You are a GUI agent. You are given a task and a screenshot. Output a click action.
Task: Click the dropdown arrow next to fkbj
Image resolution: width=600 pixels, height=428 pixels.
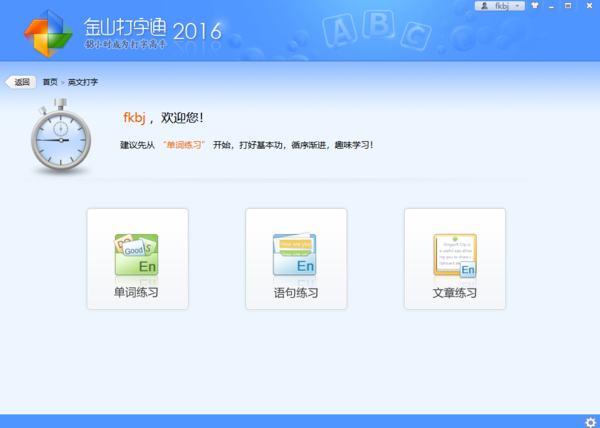click(518, 6)
